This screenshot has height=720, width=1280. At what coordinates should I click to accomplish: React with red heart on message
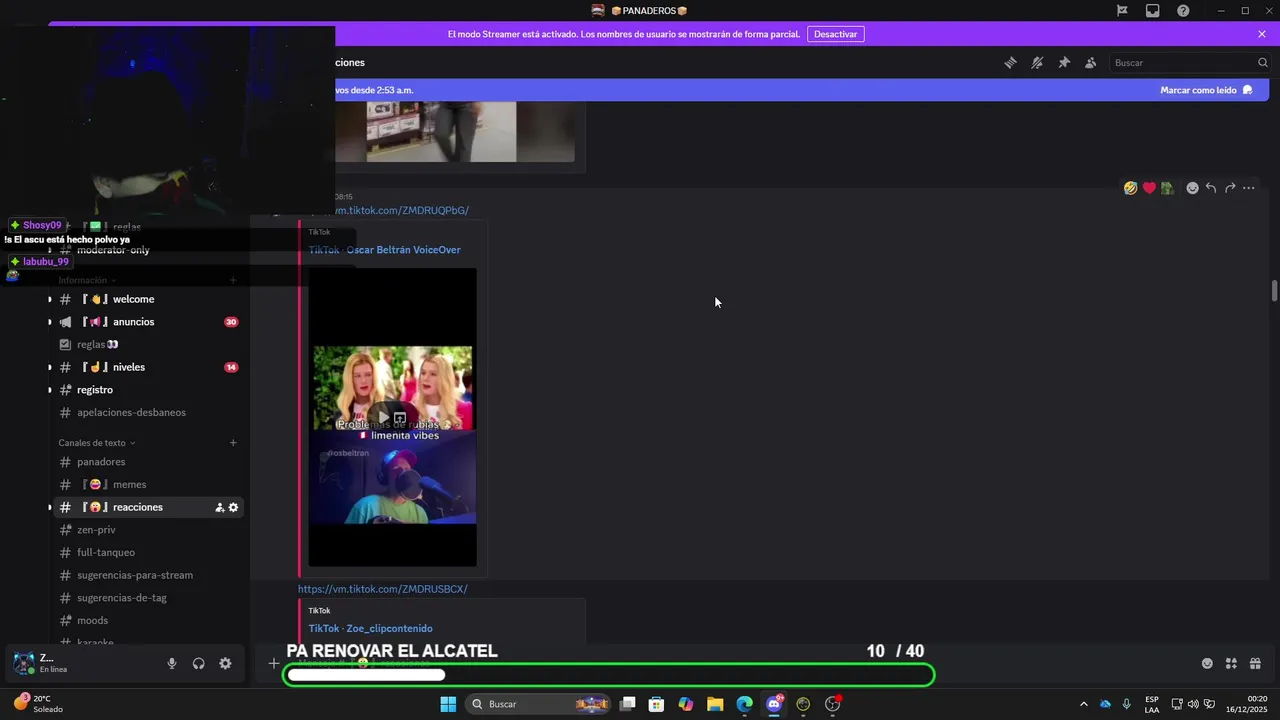tap(1149, 188)
